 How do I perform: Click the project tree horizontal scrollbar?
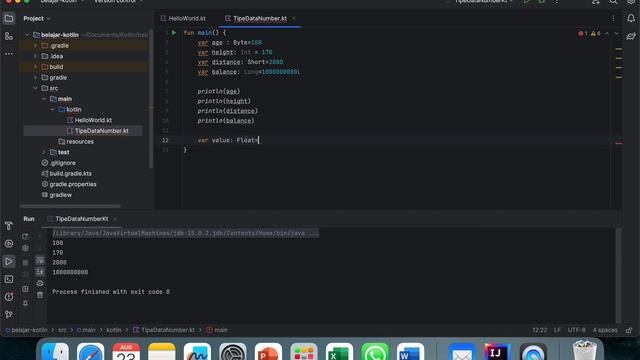(x=70, y=207)
